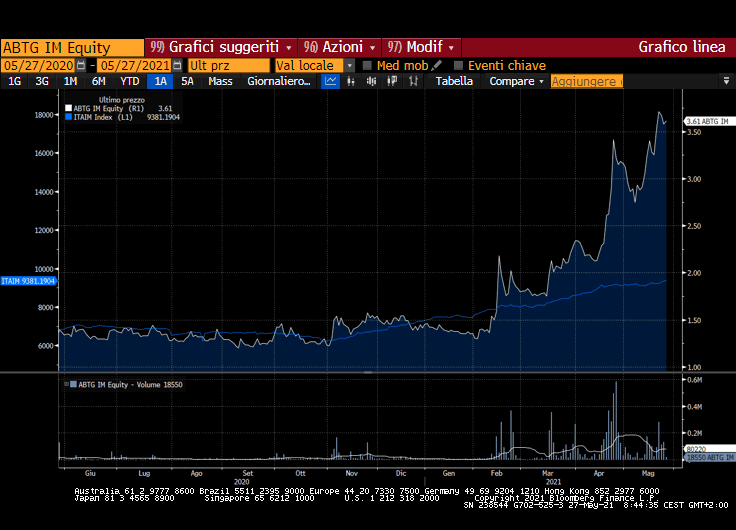Screen dimensions: 736x530
Task: Click the ITAIM Index blue legend marker
Action: [x=68, y=117]
